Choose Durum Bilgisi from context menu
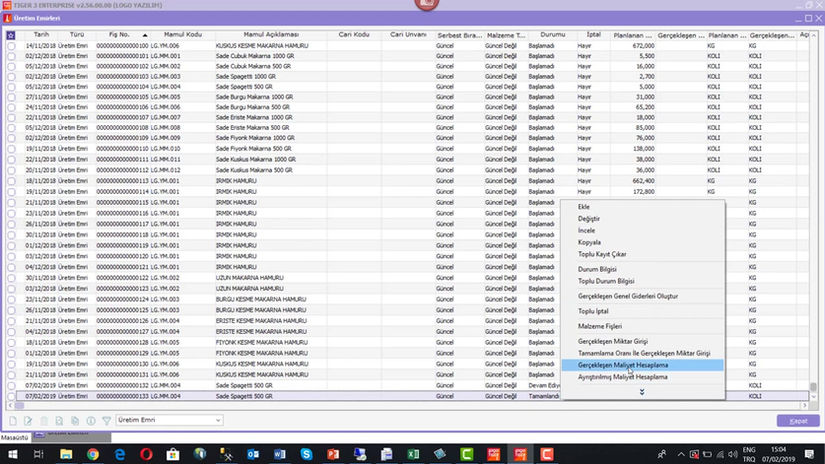 [597, 269]
